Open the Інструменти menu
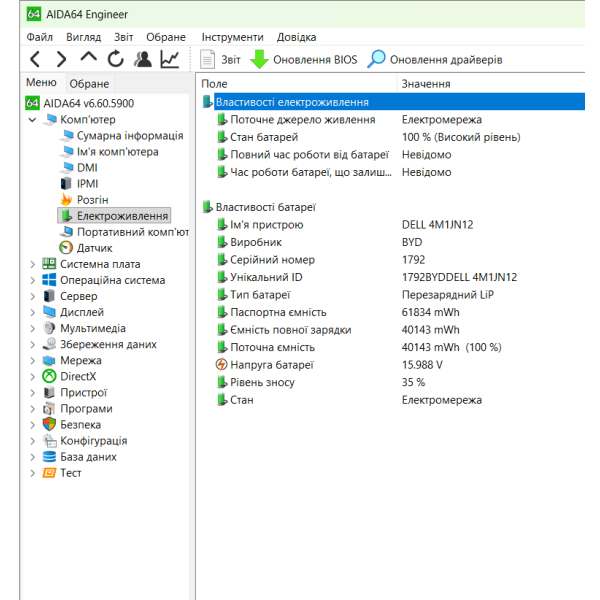Viewport: 600px width, 600px height. pyautogui.click(x=233, y=37)
